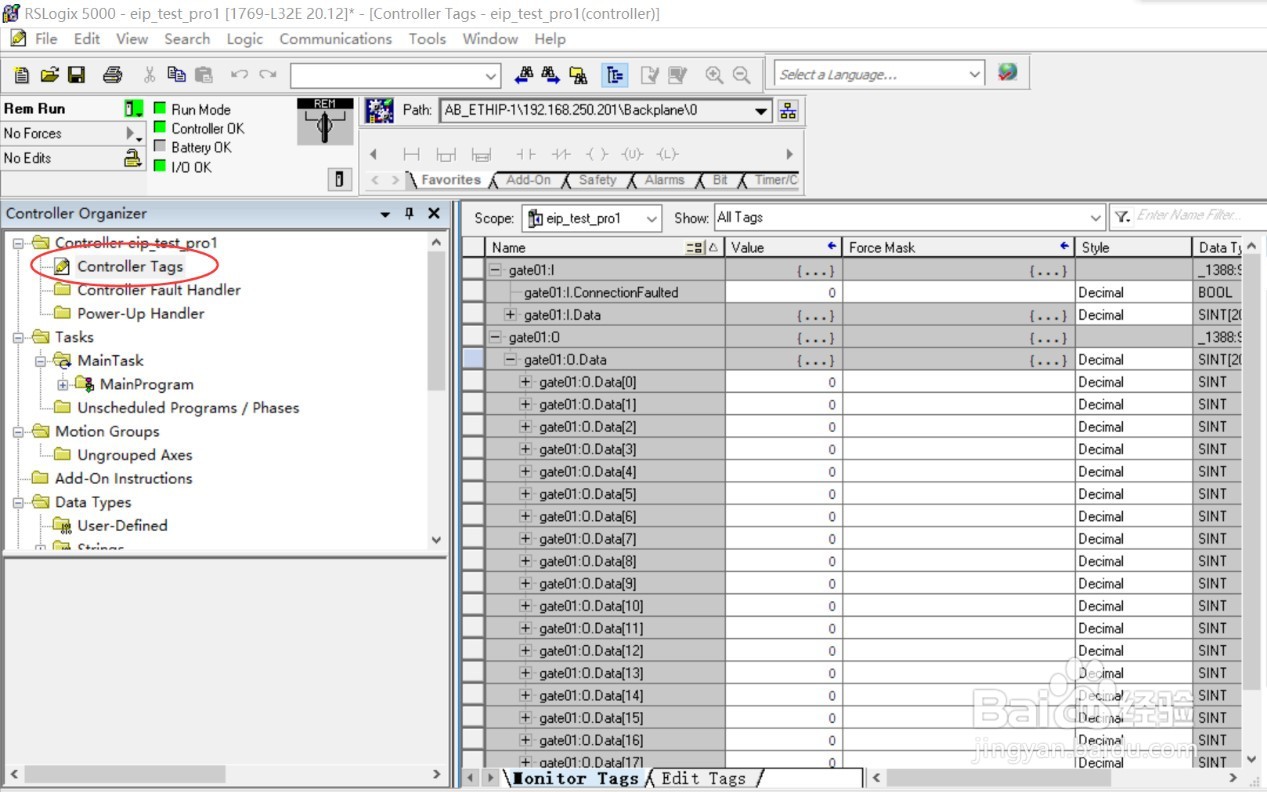Image resolution: width=1267 pixels, height=792 pixels.
Task: Click the globe language icon
Action: [x=1007, y=73]
